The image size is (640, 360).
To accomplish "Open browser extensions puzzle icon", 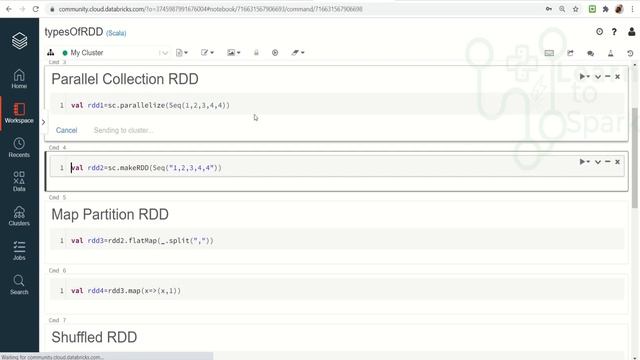I will click(606, 9).
